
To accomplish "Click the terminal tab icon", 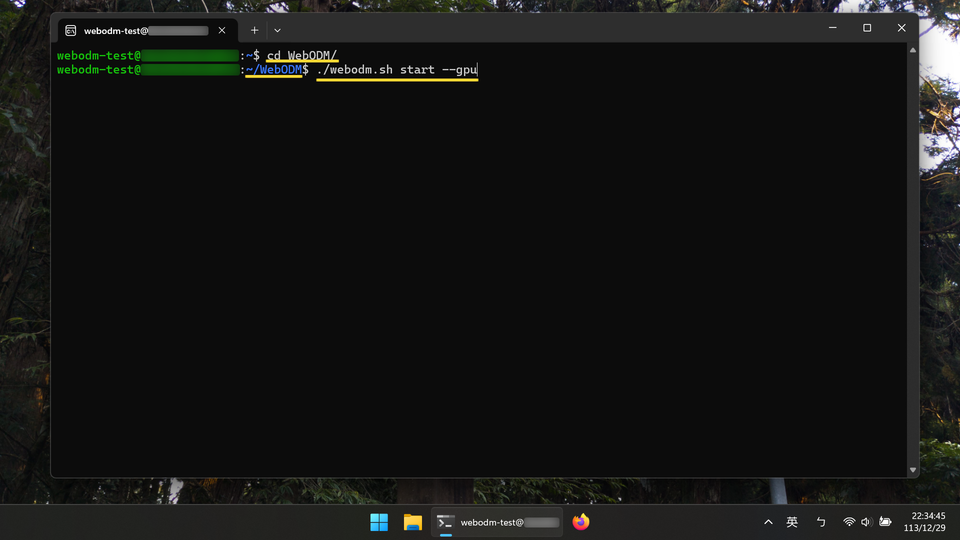I will point(71,31).
